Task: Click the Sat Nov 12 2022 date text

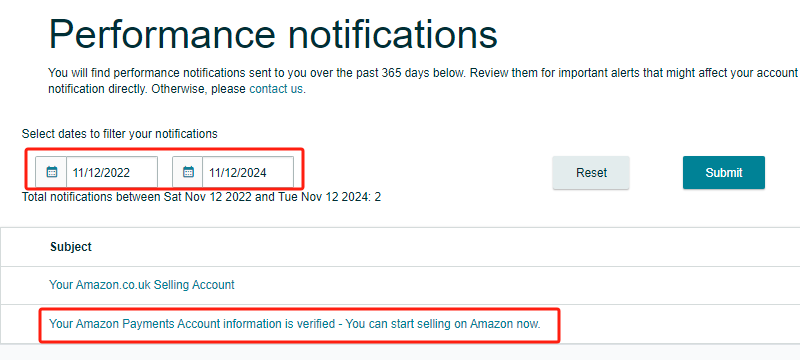Action: click(x=208, y=197)
